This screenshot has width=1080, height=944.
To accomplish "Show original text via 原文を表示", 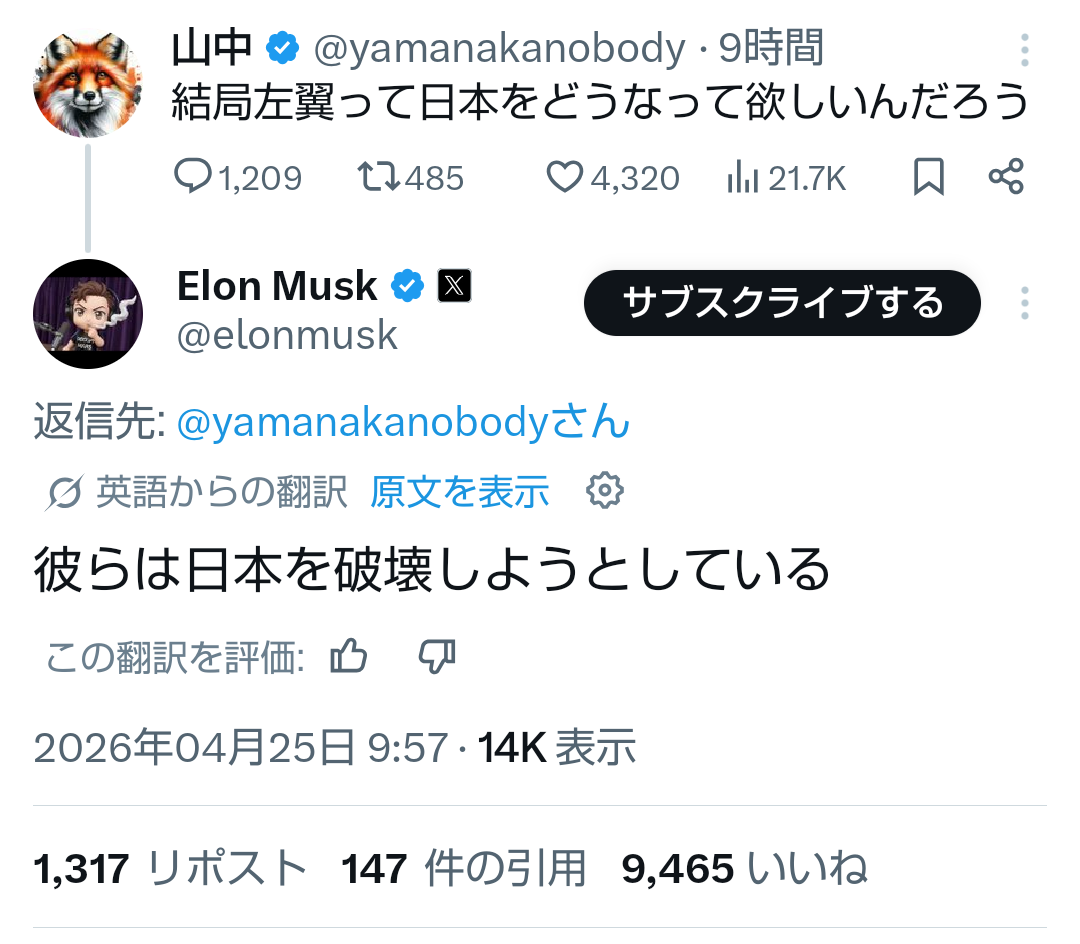I will coord(459,492).
